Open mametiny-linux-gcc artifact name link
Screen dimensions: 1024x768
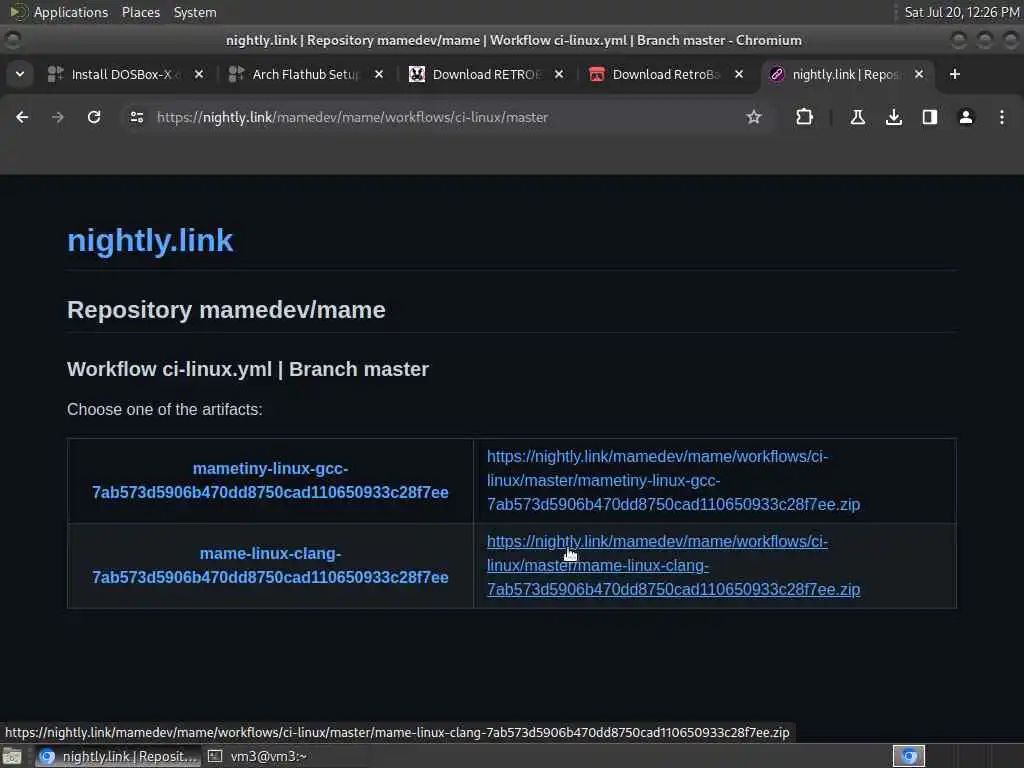coord(270,481)
